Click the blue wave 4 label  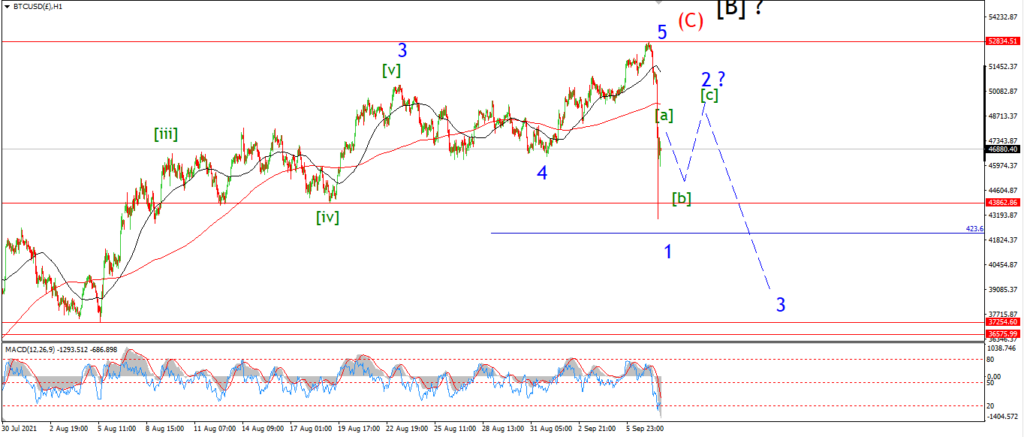pyautogui.click(x=543, y=173)
